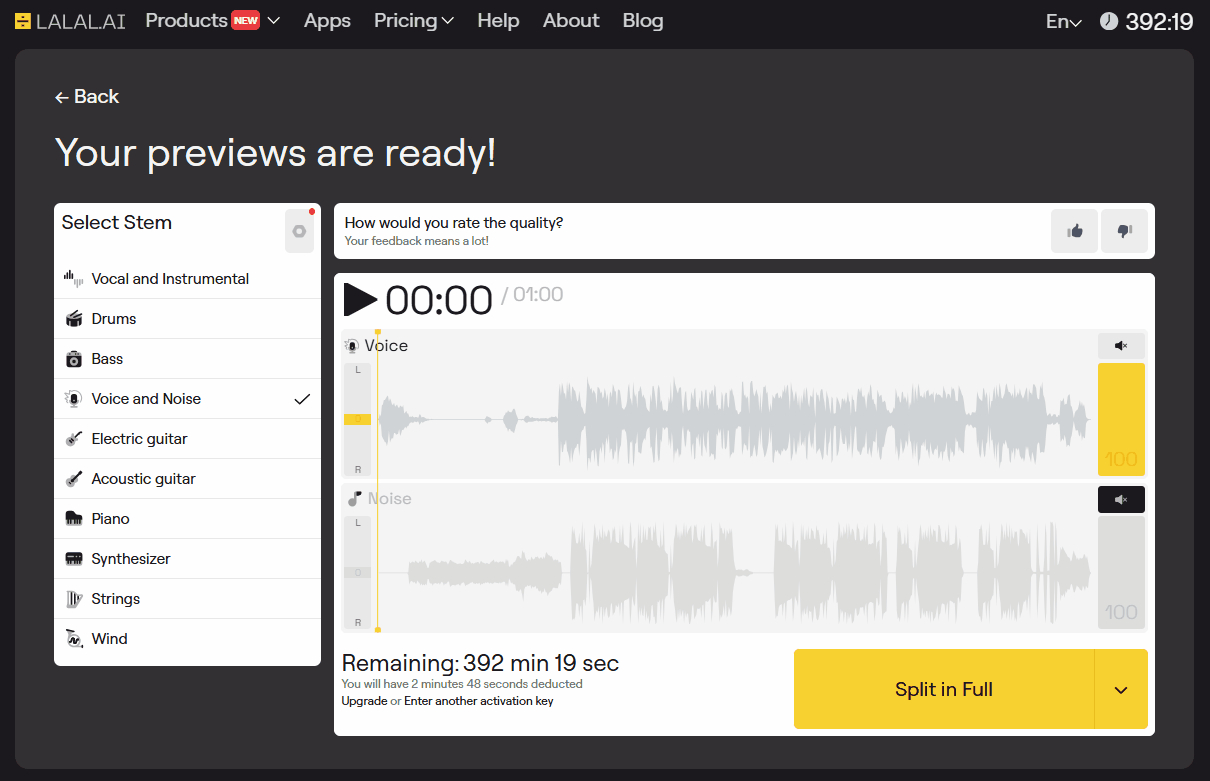Adjust the Voice volume slider at 100
This screenshot has width=1210, height=781.
coord(1121,419)
